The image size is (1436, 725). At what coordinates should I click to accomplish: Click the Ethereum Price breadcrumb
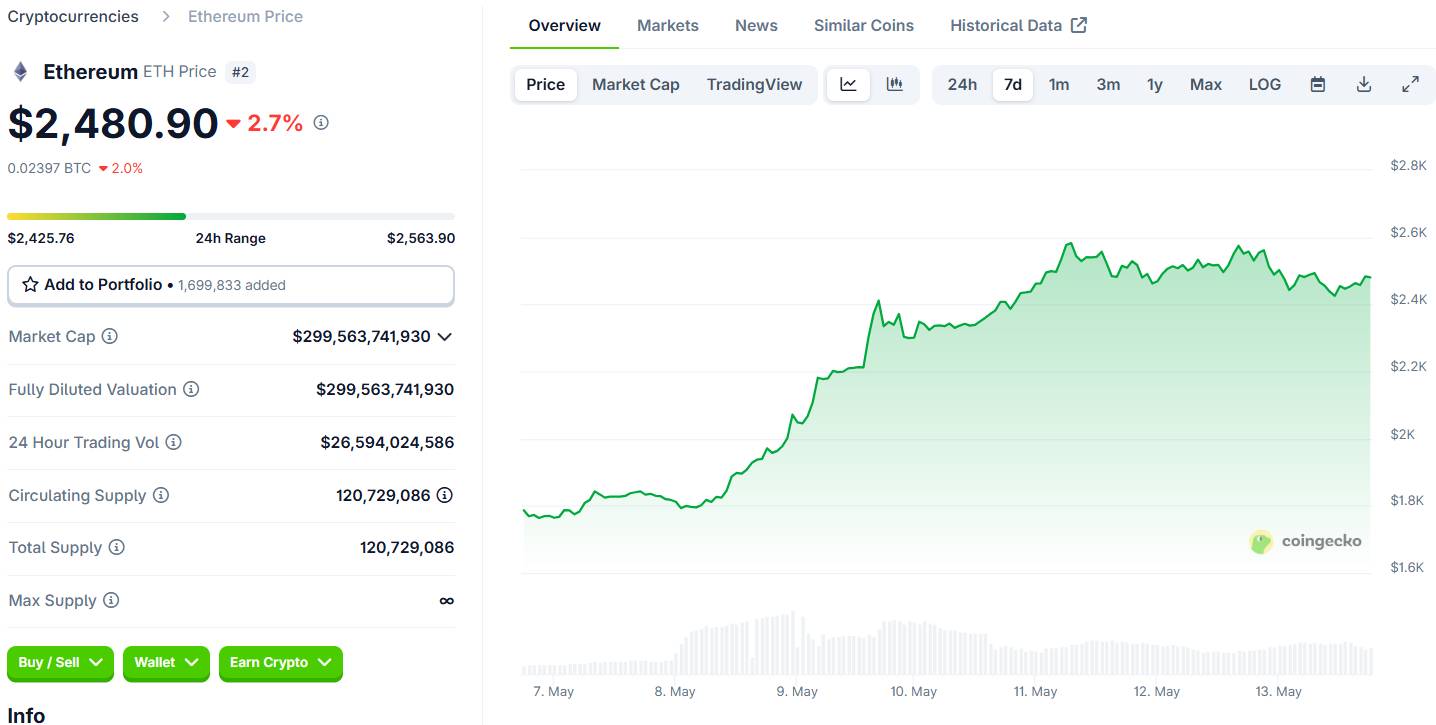coord(245,16)
